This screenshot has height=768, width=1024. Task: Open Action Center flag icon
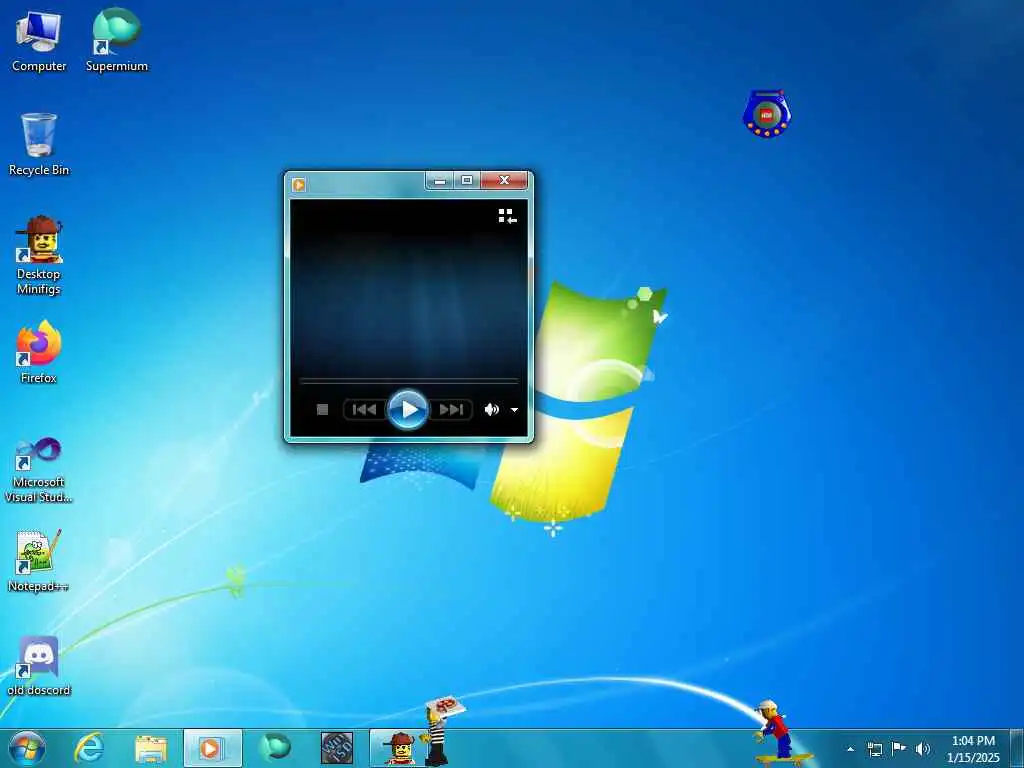899,748
